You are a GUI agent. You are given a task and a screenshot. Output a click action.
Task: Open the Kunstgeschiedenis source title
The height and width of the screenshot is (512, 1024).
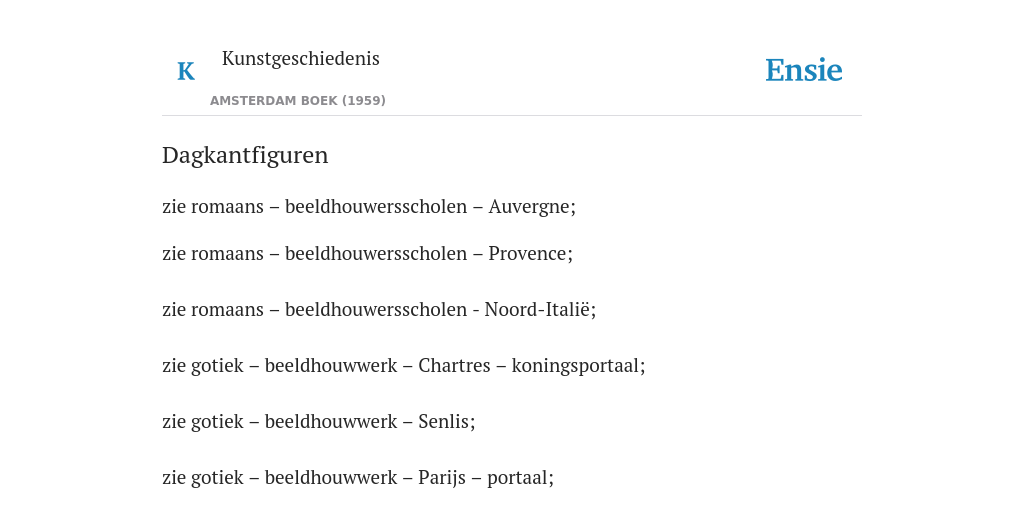coord(300,59)
